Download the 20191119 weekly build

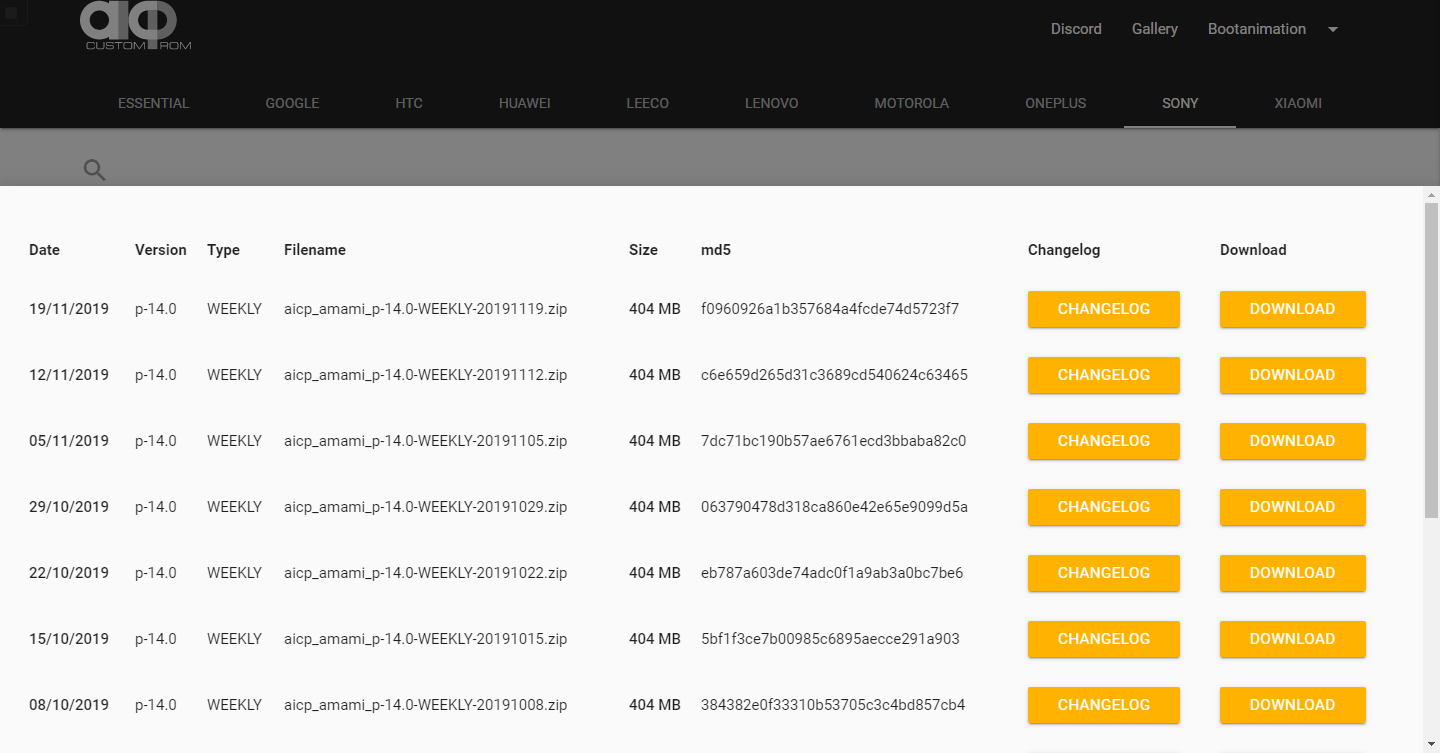(x=1293, y=309)
